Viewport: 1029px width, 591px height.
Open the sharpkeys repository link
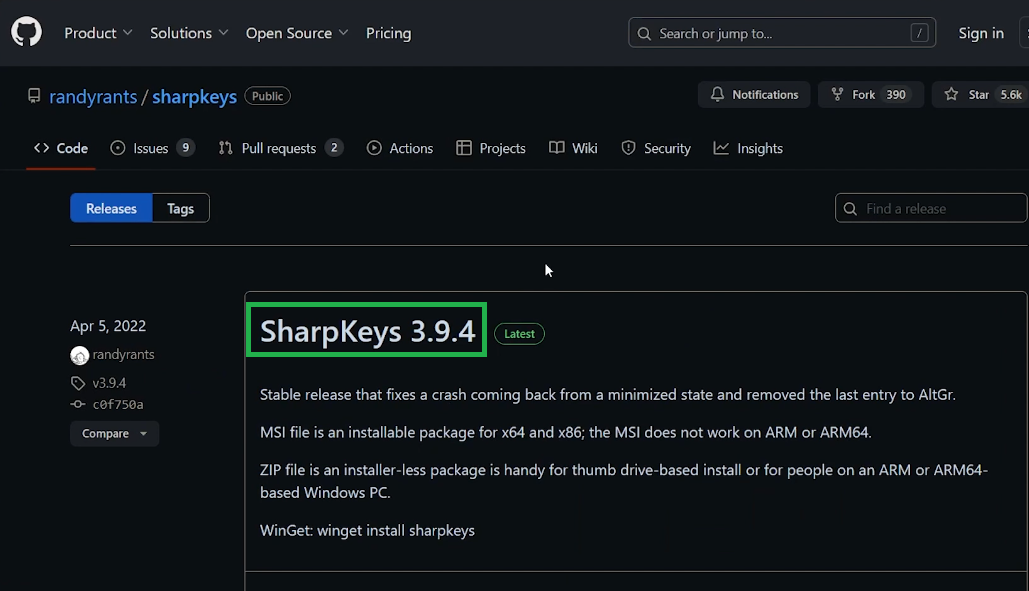pyautogui.click(x=194, y=96)
